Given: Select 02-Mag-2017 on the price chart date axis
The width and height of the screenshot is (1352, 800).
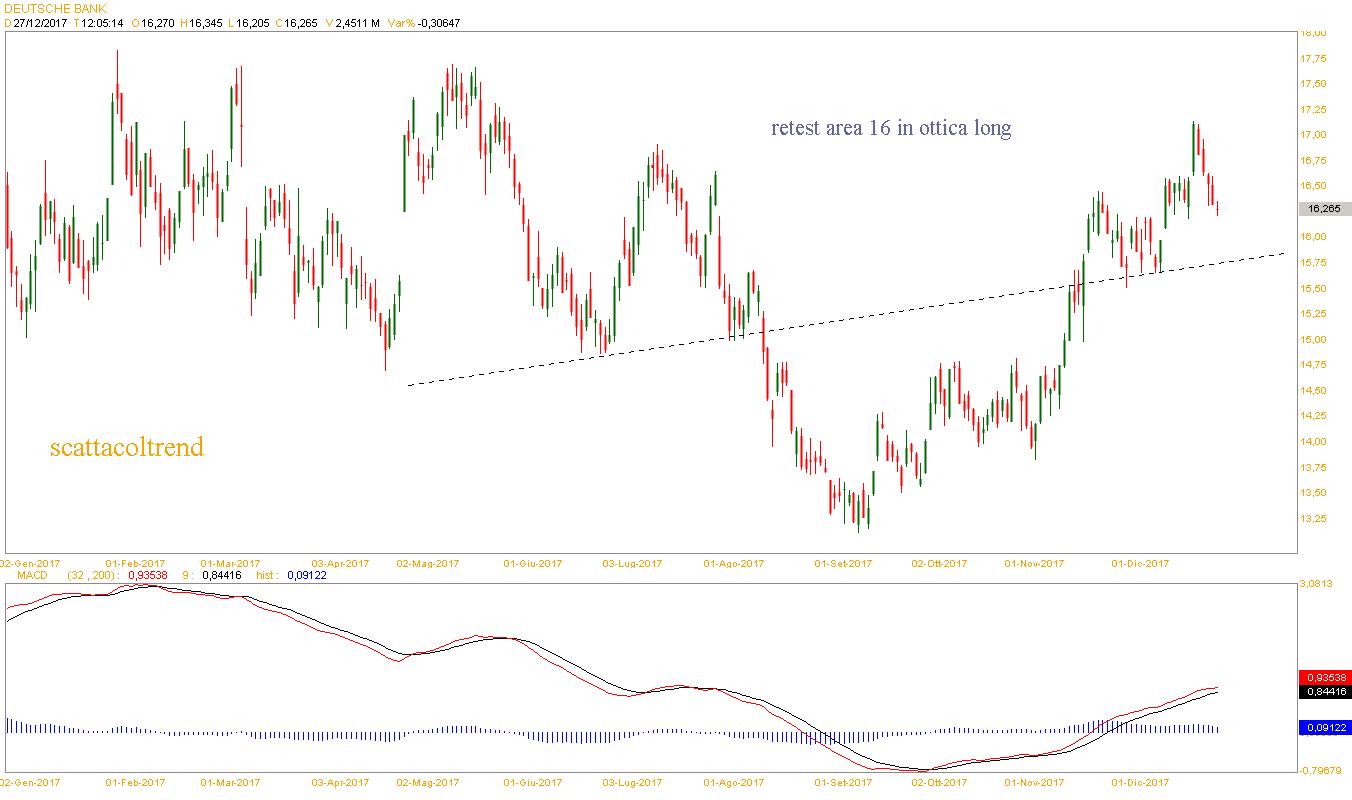Looking at the screenshot, I should 428,564.
